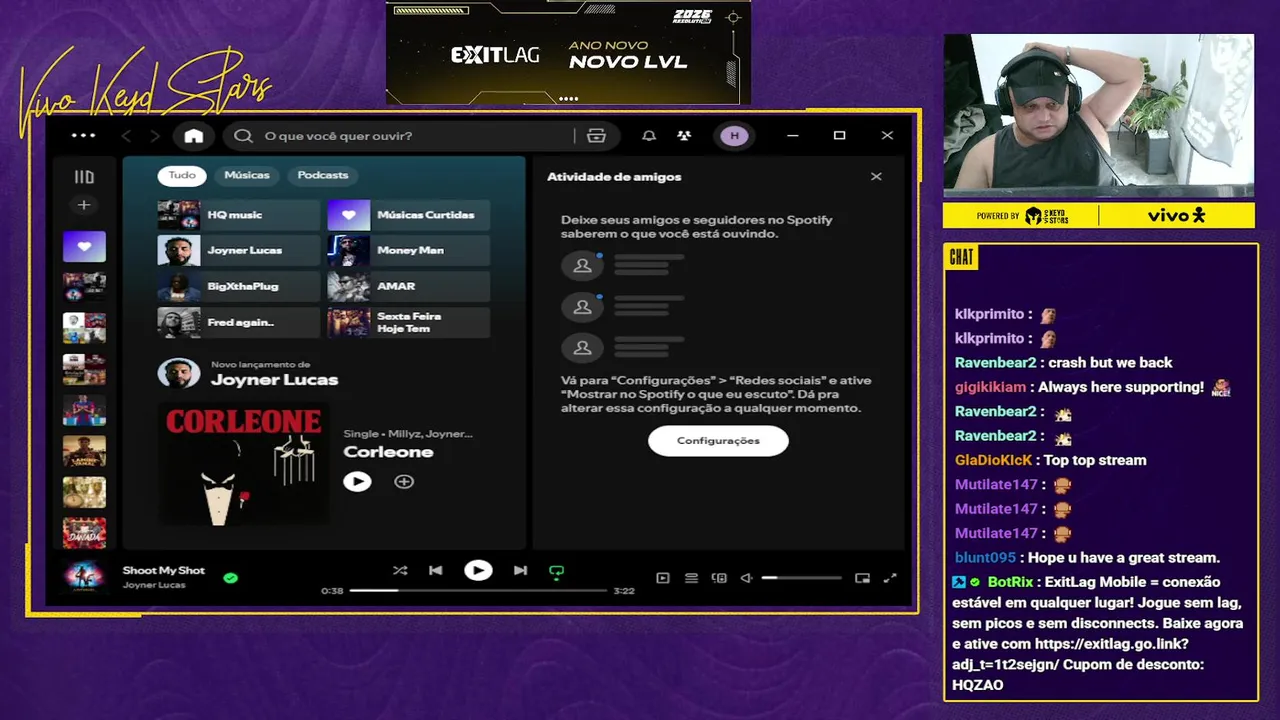
Task: Open second playlist thumbnail in library sidebar
Action: [84, 287]
